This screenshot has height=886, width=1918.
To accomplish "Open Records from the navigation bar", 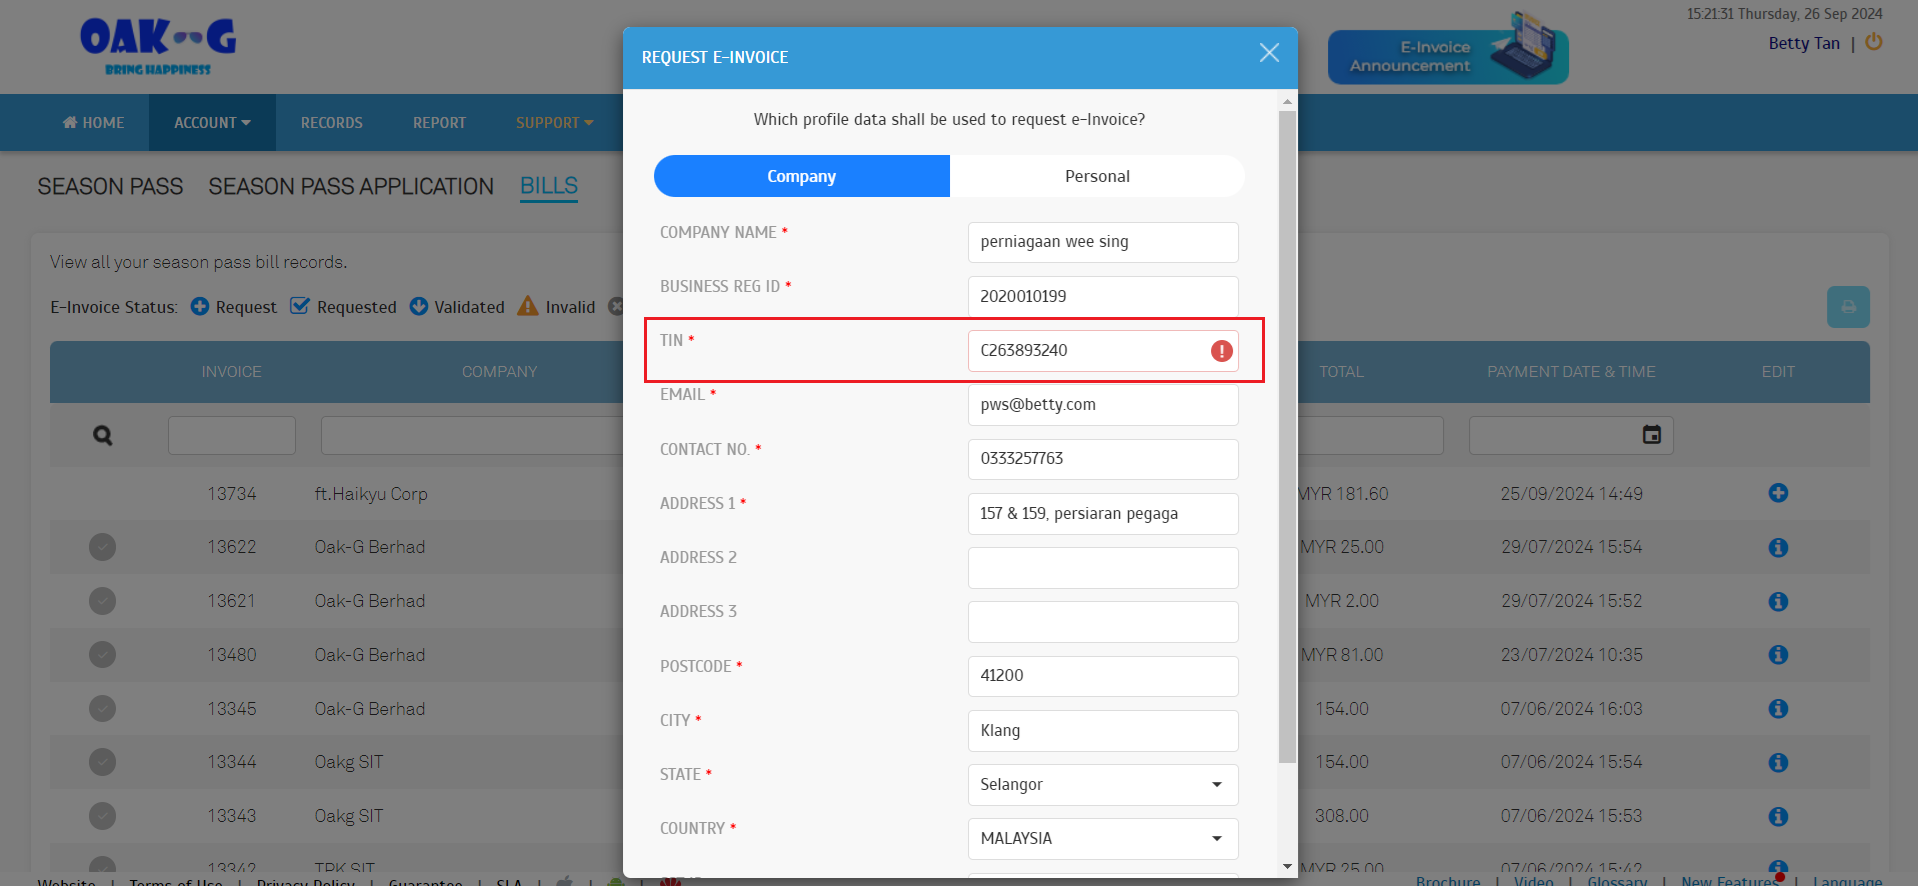I will pos(331,123).
